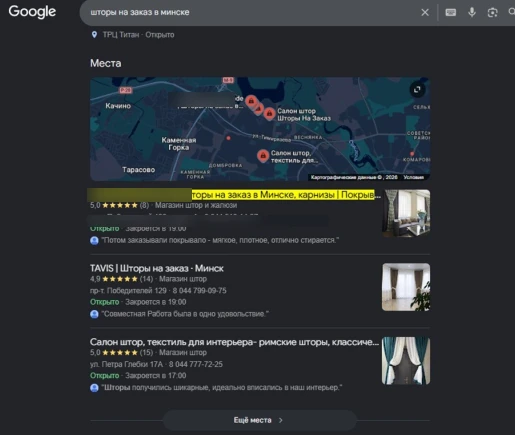Clear the search query with the X icon
The image size is (515, 435).
coord(425,12)
